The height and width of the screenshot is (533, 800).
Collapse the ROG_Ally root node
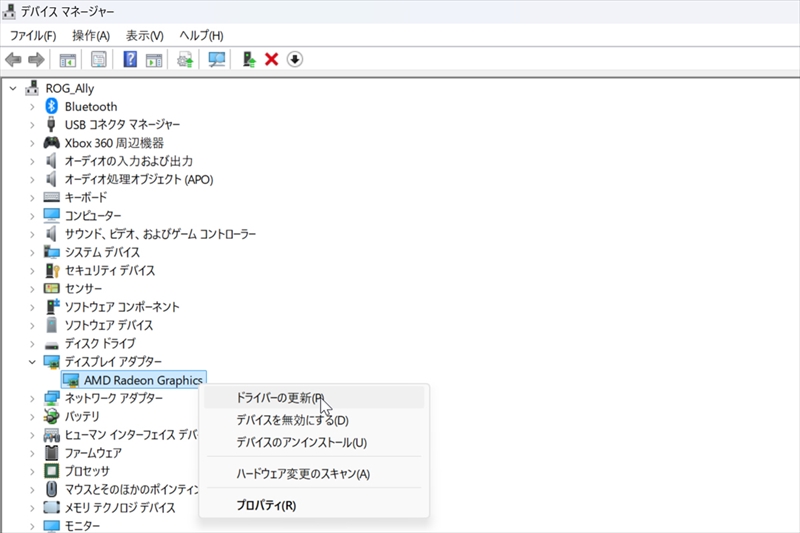[x=13, y=88]
